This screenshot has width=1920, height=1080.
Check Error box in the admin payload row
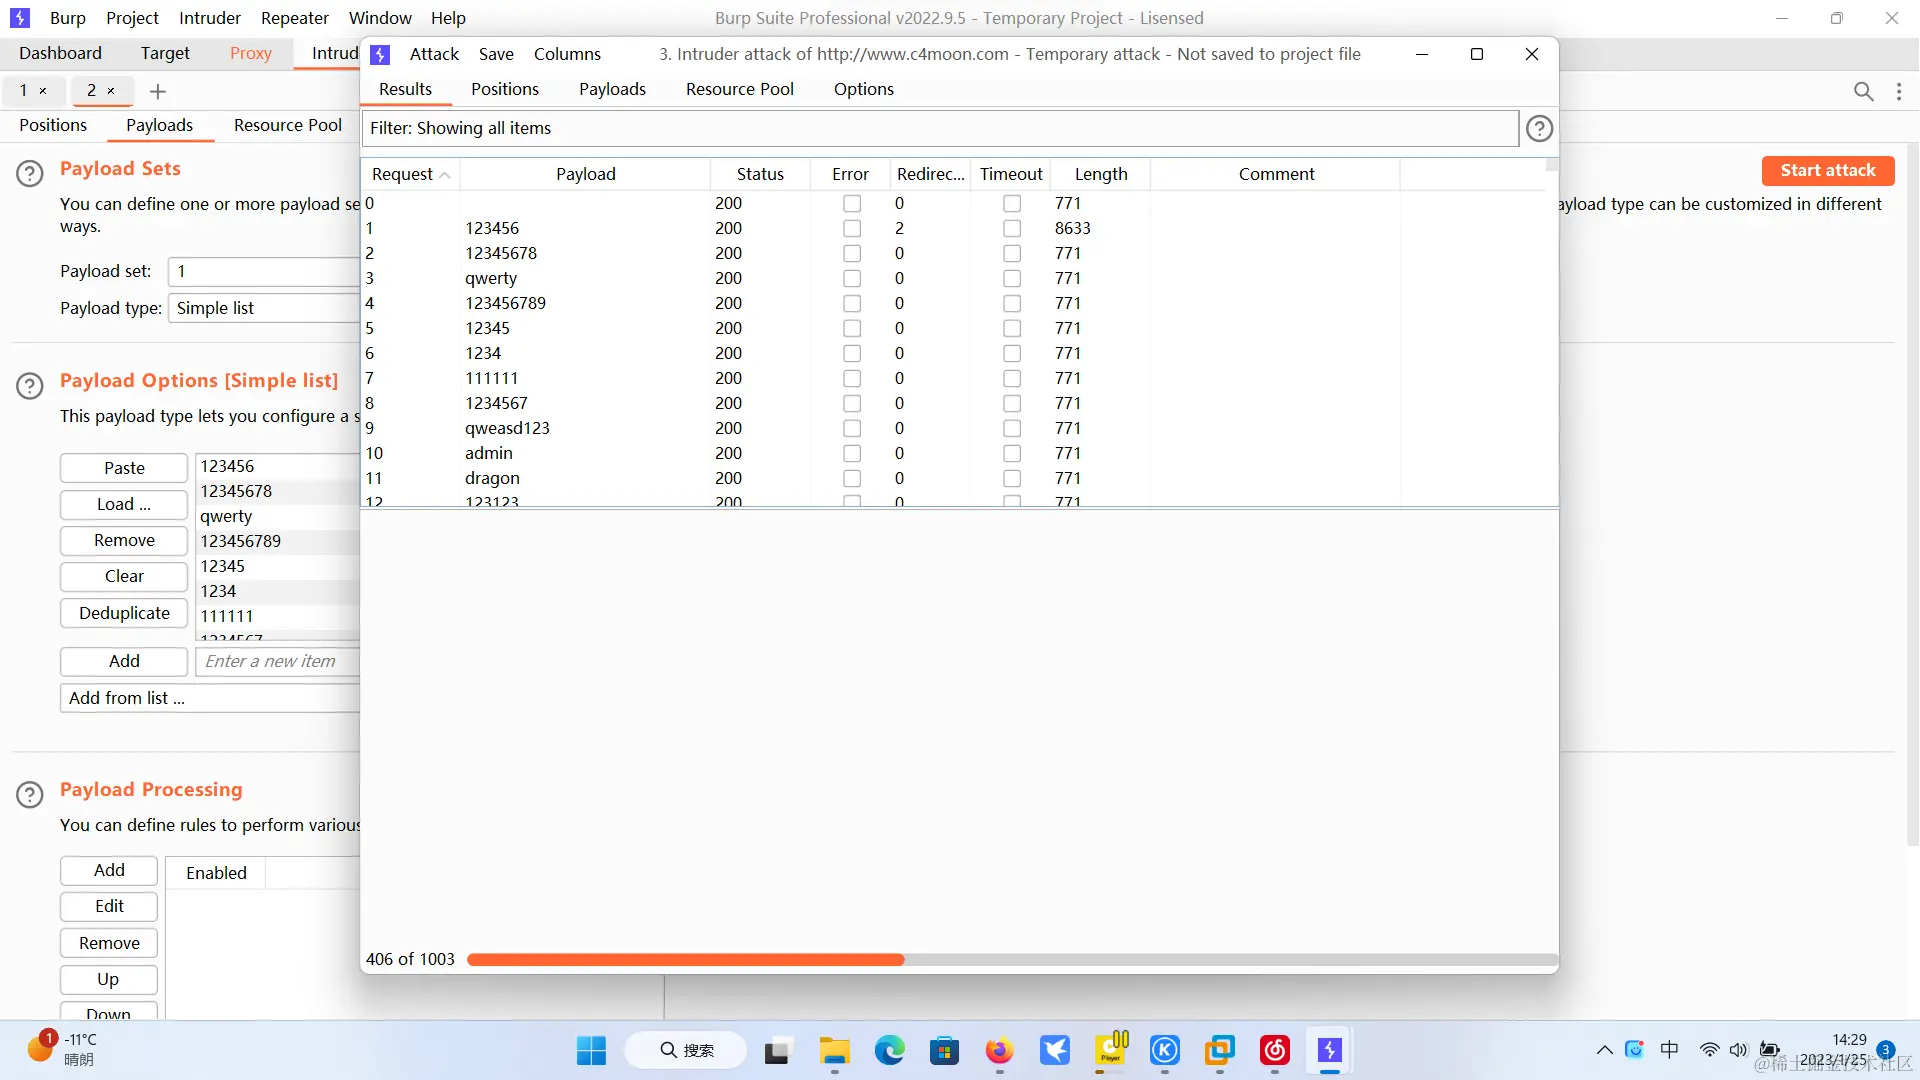pyautogui.click(x=851, y=453)
